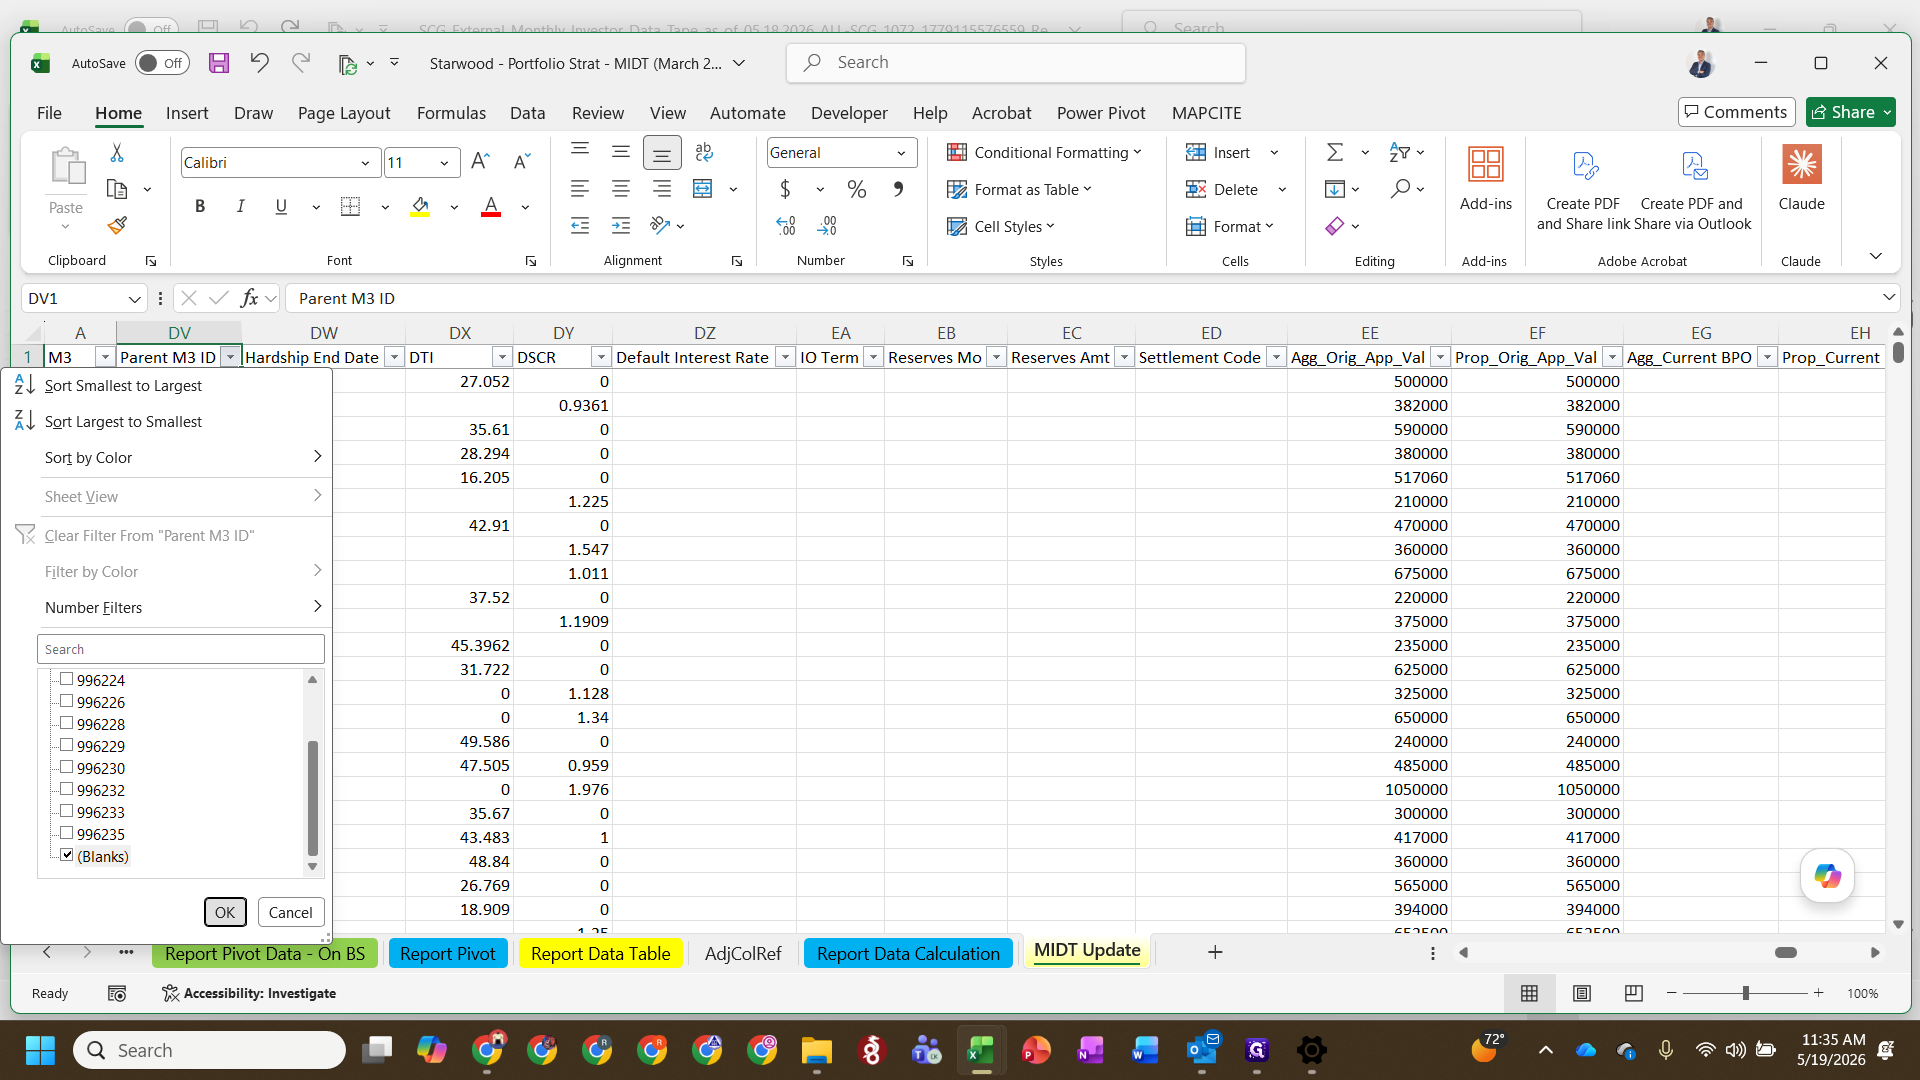Expand the formula bar chevron
The height and width of the screenshot is (1080, 1920).
(1888, 298)
